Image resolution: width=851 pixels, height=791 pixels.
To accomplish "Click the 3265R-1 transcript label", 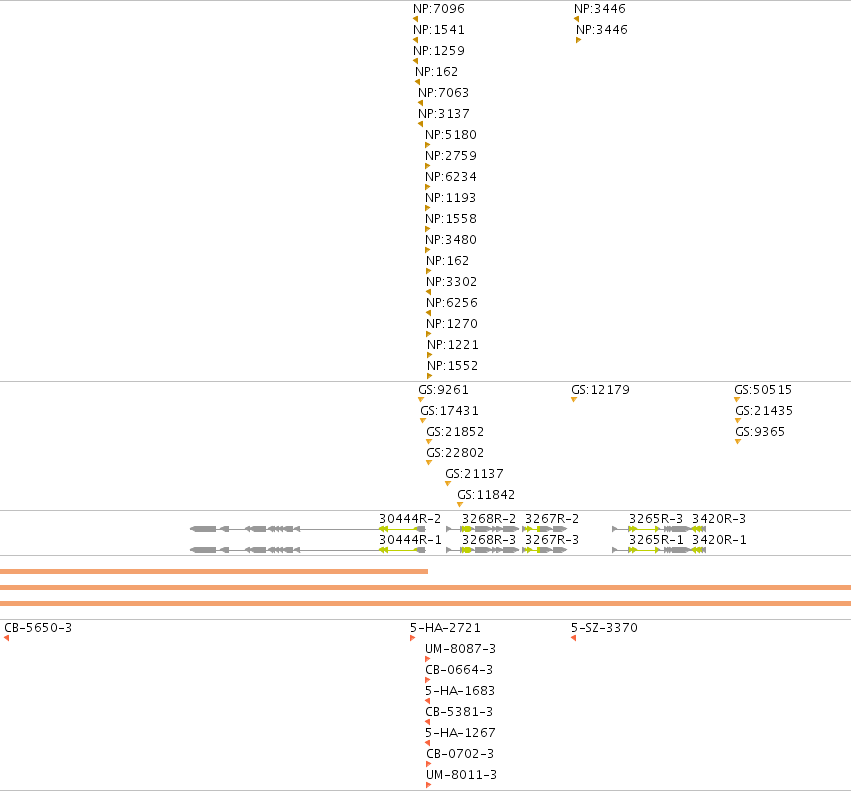I will 656,540.
